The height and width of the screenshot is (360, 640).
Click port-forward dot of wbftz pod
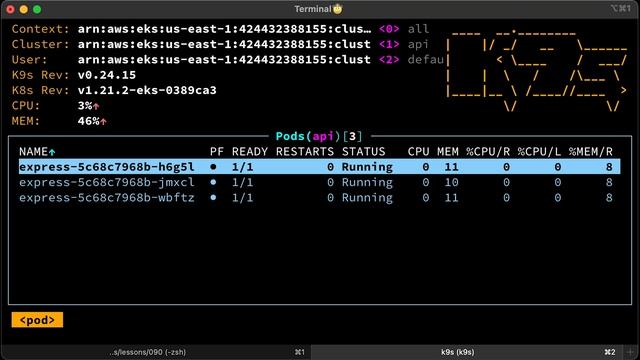[213, 198]
